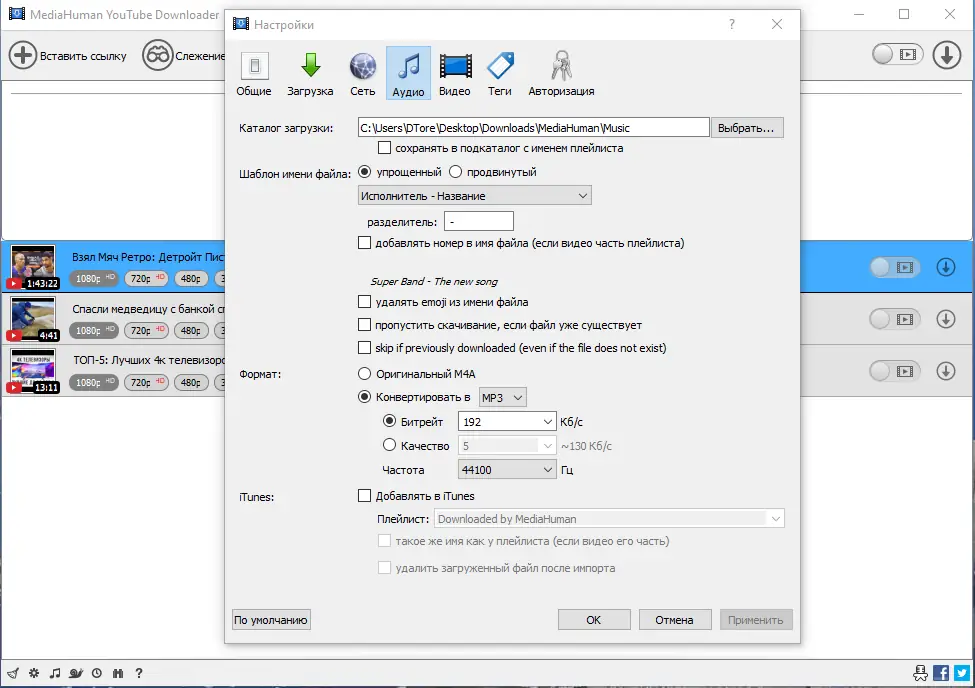The width and height of the screenshot is (975, 688).
Task: Click the start all downloads arrow icon
Action: [x=946, y=55]
